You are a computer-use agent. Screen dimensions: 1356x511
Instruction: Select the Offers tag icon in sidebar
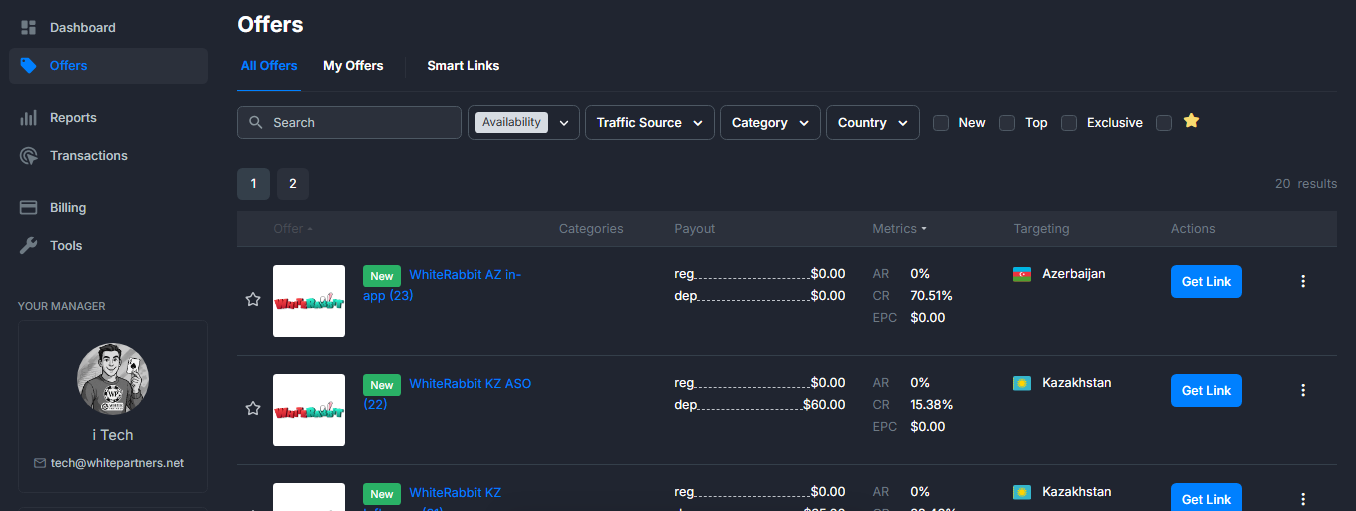pos(28,65)
